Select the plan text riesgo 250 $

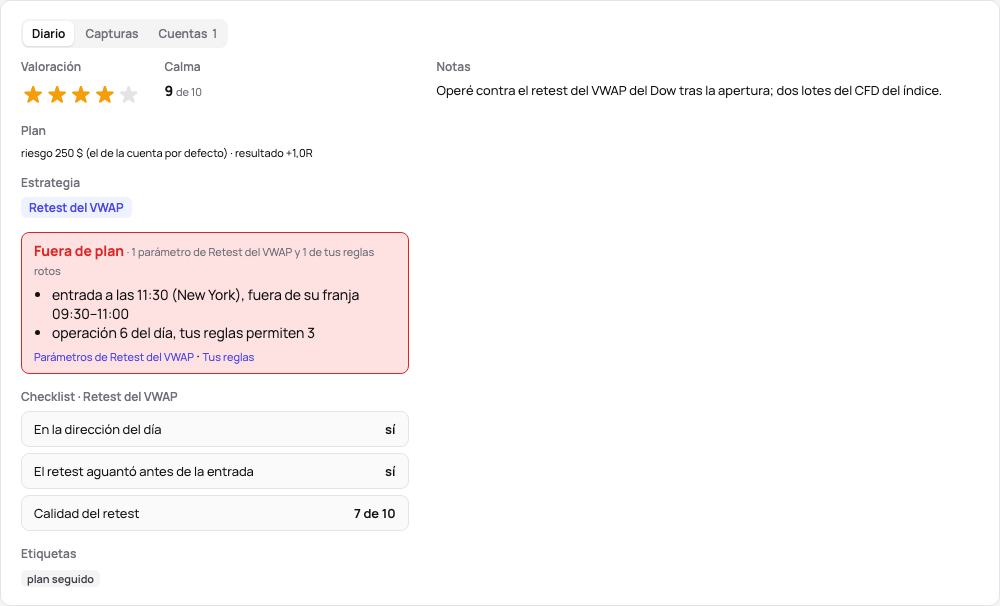tap(166, 153)
